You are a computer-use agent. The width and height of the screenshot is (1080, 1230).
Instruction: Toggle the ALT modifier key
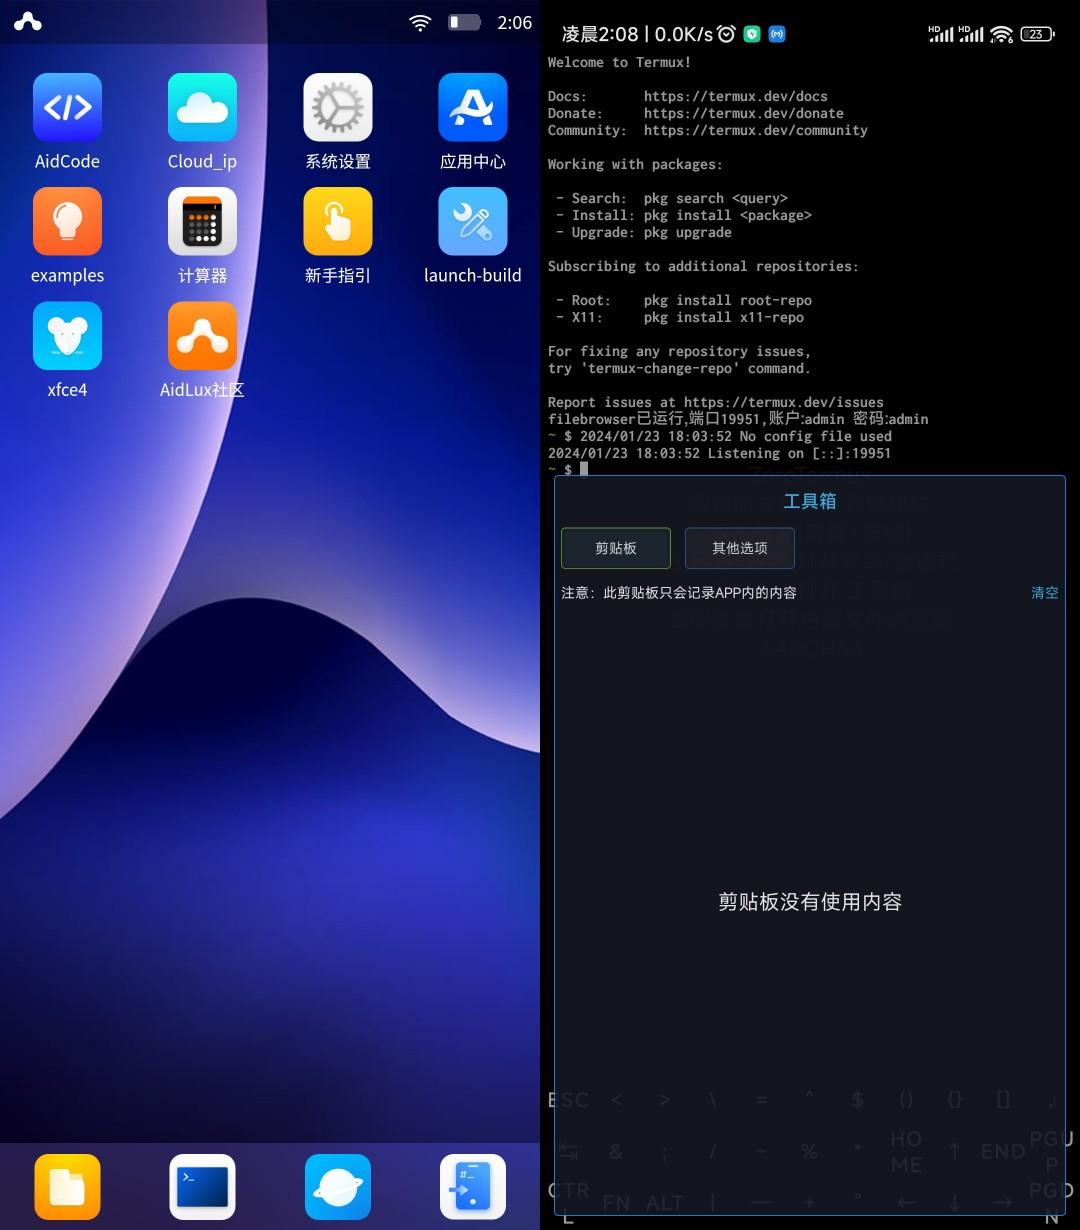coord(662,1202)
